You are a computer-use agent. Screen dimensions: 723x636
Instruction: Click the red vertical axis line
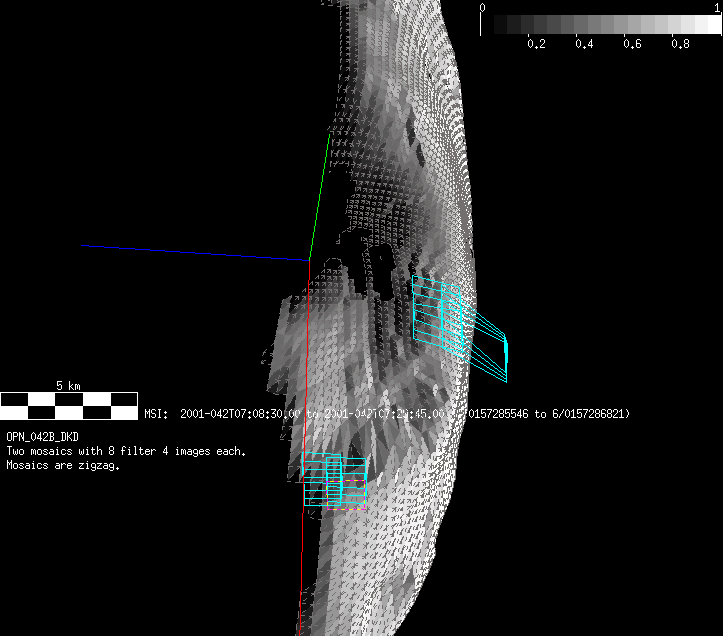click(305, 447)
